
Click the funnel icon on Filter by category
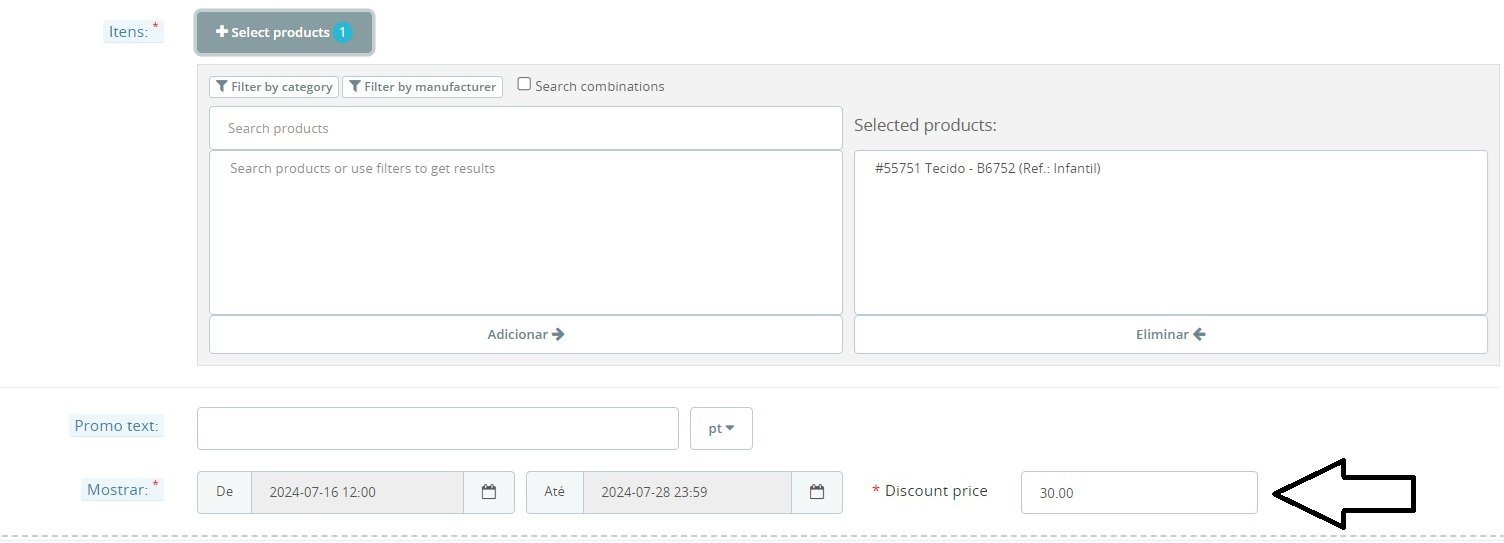222,87
